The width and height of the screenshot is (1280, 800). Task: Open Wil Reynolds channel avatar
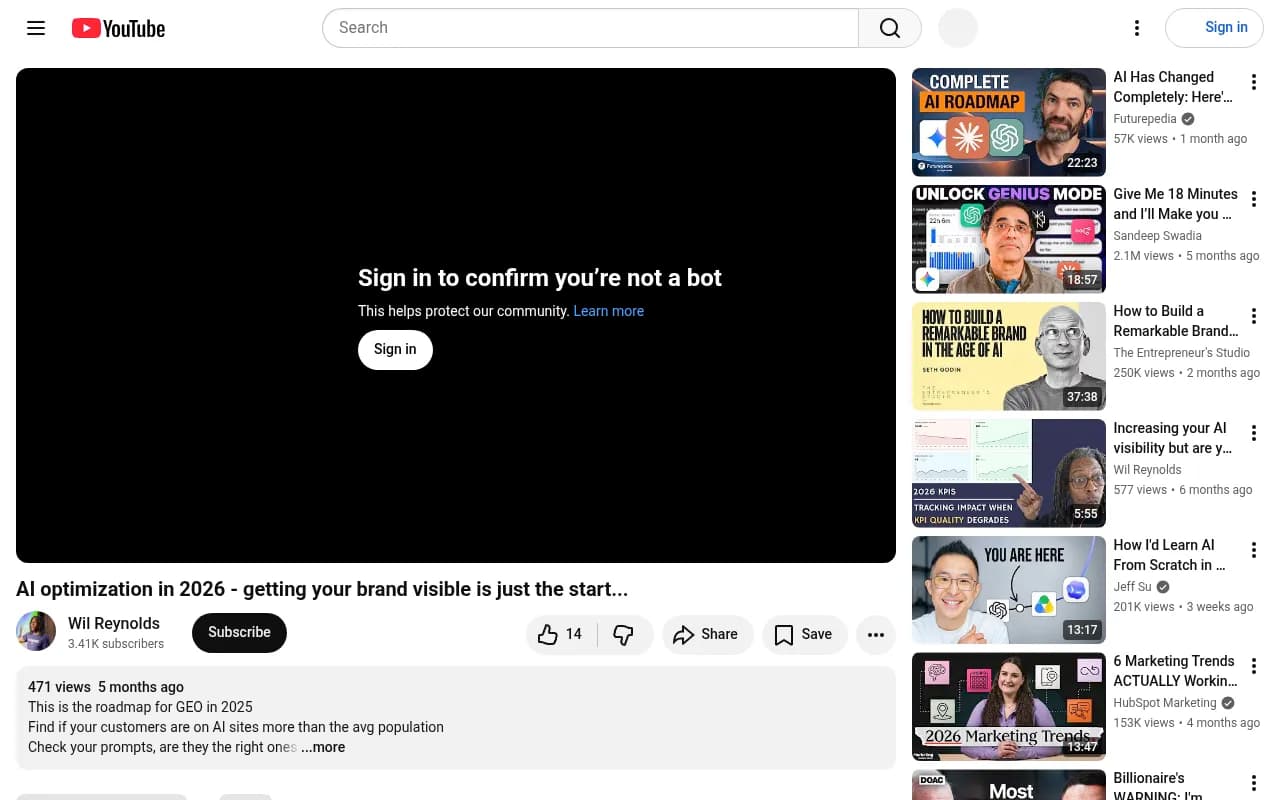point(36,632)
